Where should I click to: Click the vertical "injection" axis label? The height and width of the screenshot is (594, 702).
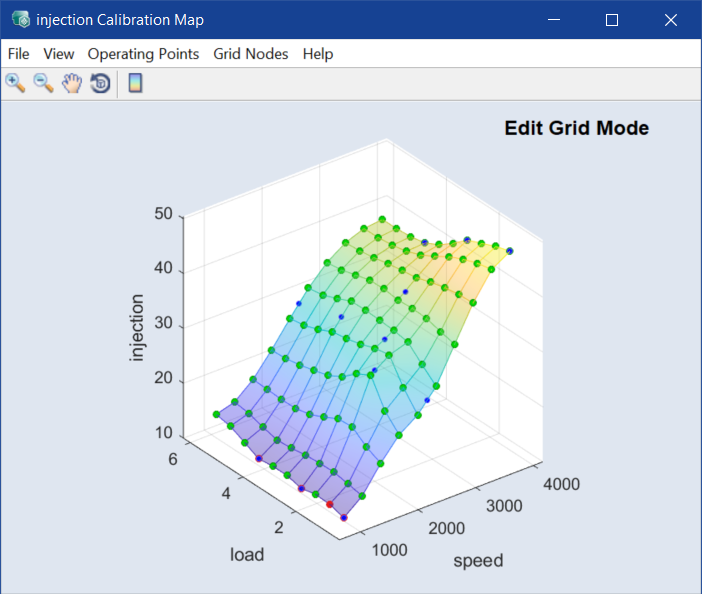tap(138, 328)
